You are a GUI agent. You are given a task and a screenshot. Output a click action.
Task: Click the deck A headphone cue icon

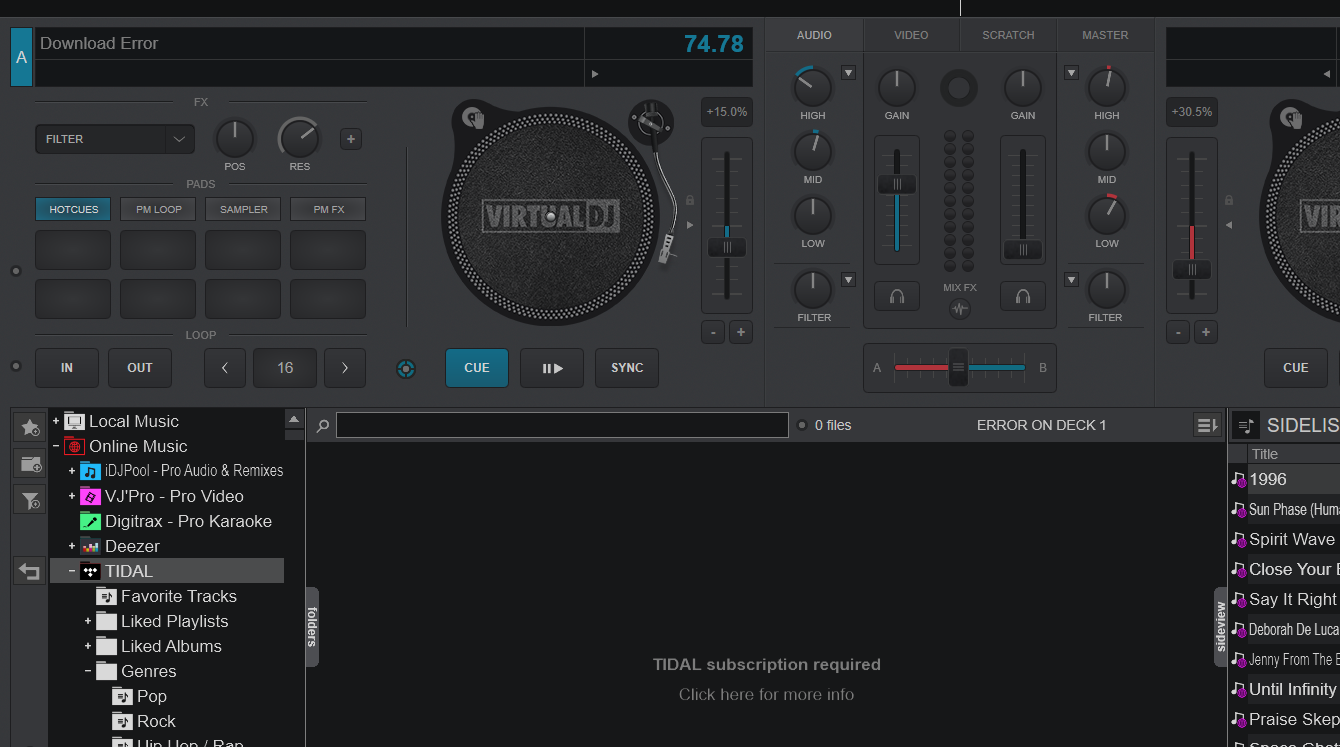pos(897,296)
